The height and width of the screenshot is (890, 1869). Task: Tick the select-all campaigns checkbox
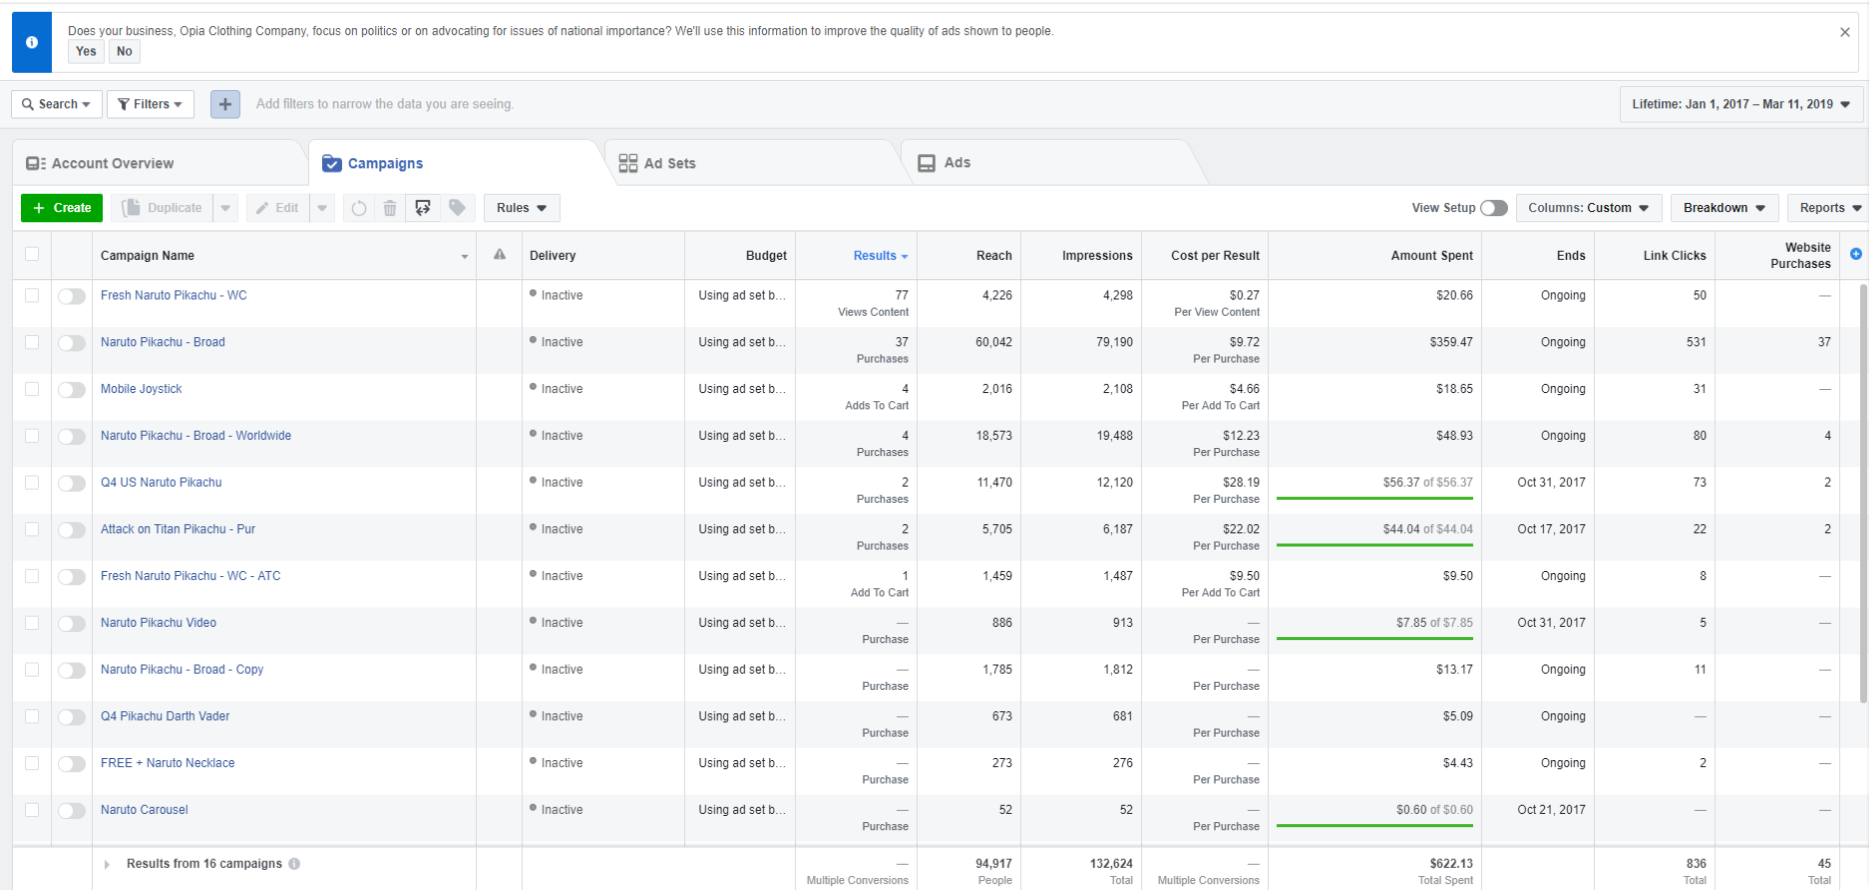coord(32,254)
